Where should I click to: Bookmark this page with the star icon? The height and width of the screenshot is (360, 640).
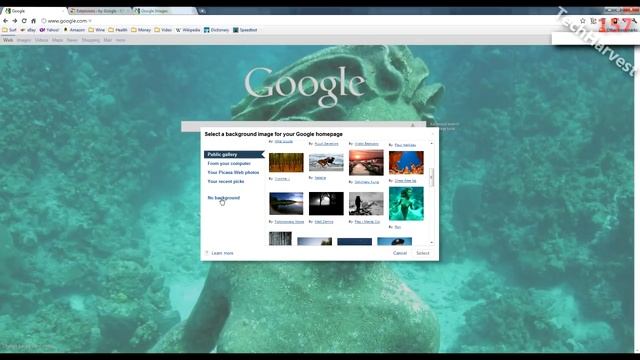click(583, 21)
